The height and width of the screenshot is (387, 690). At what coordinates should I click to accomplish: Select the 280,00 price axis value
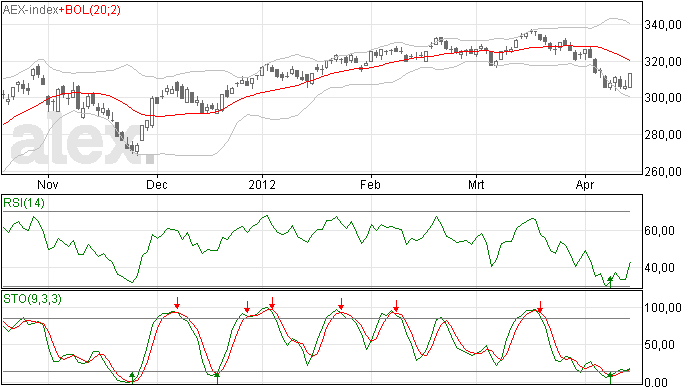(x=663, y=135)
